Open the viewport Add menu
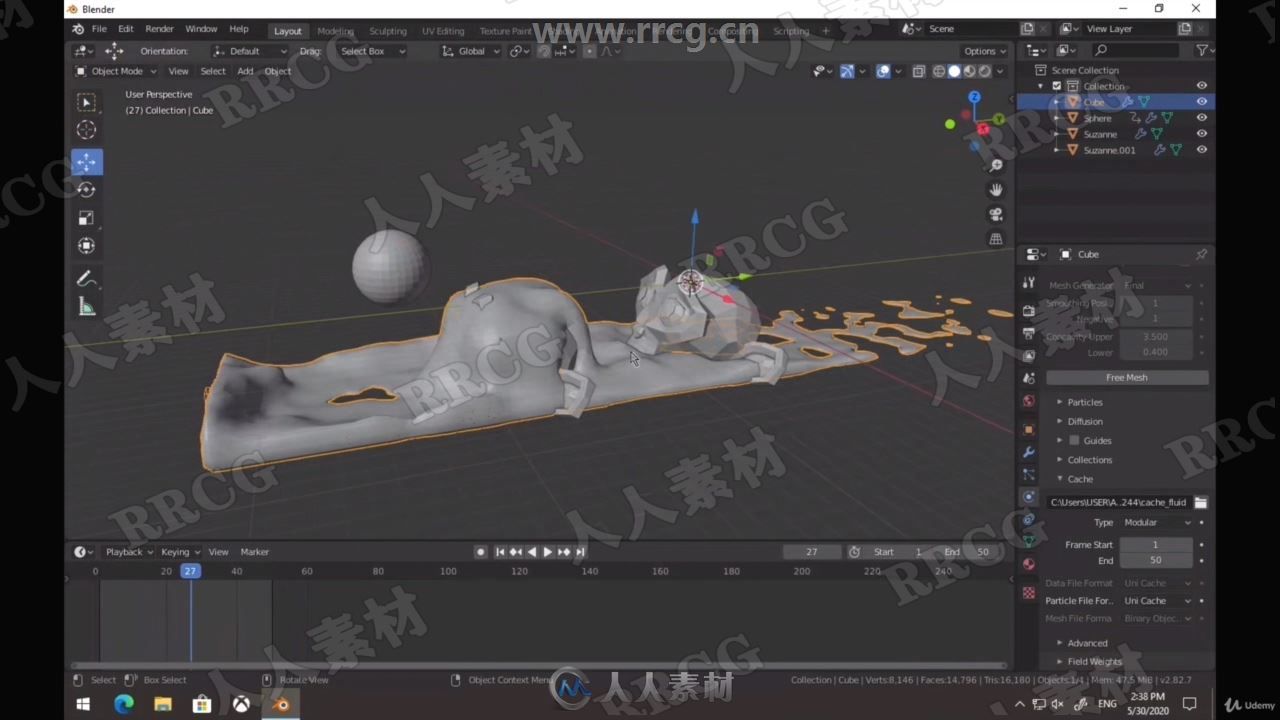 click(245, 71)
